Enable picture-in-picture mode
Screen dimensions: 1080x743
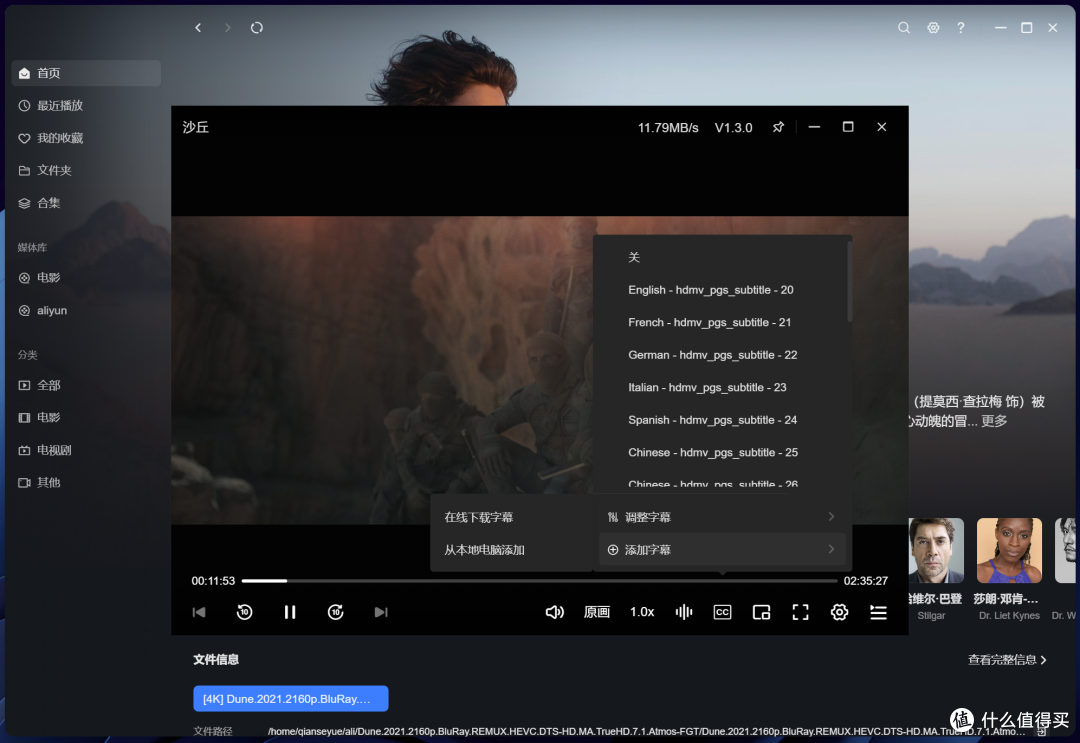[x=761, y=612]
